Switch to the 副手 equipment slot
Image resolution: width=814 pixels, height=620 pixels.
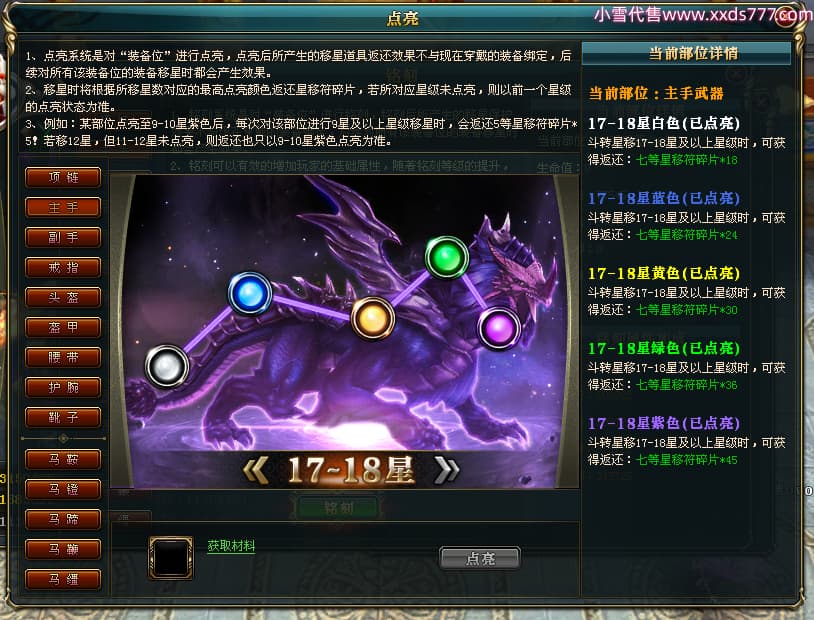tap(63, 237)
